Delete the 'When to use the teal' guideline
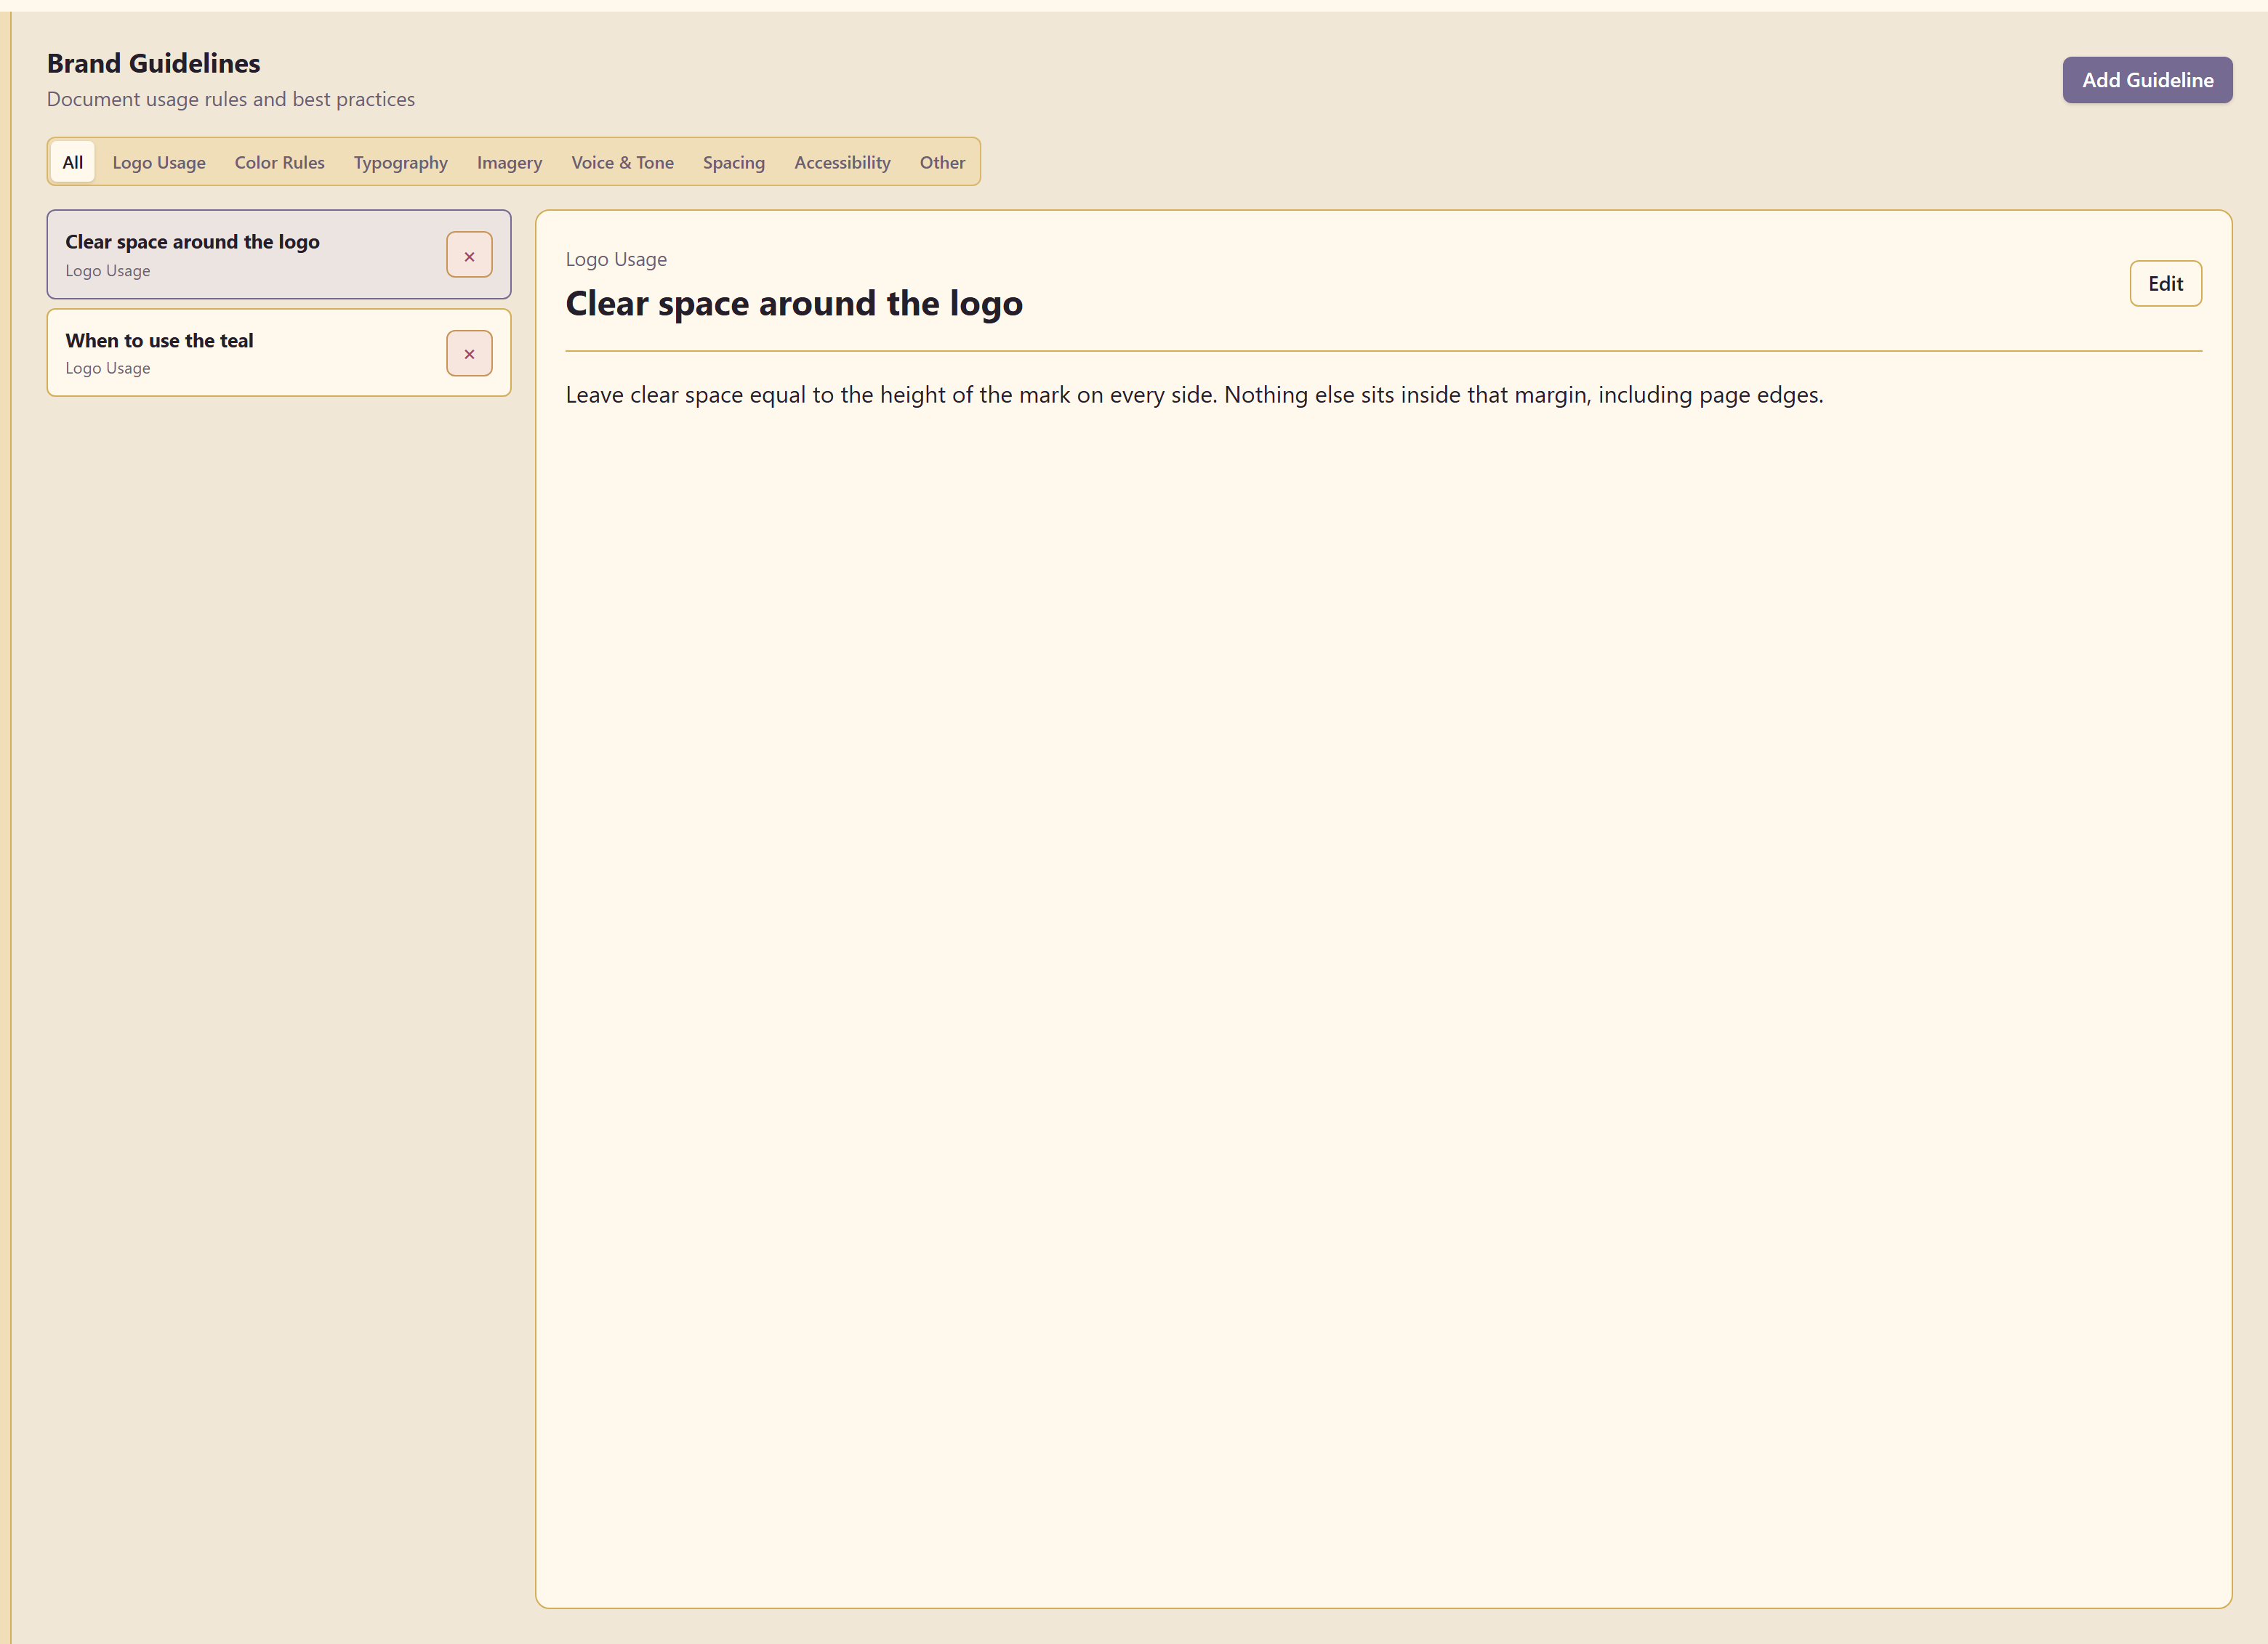 (469, 353)
